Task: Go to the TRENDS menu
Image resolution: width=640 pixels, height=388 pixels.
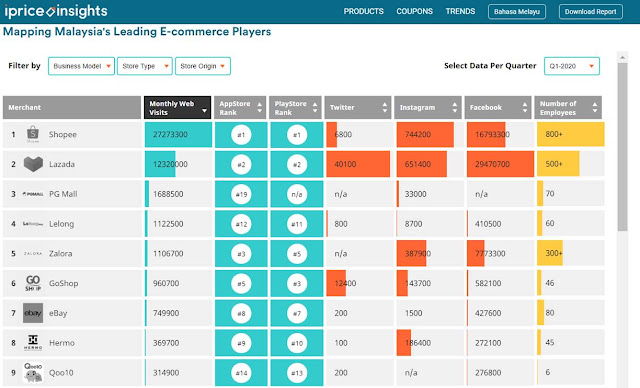Action: coord(460,11)
